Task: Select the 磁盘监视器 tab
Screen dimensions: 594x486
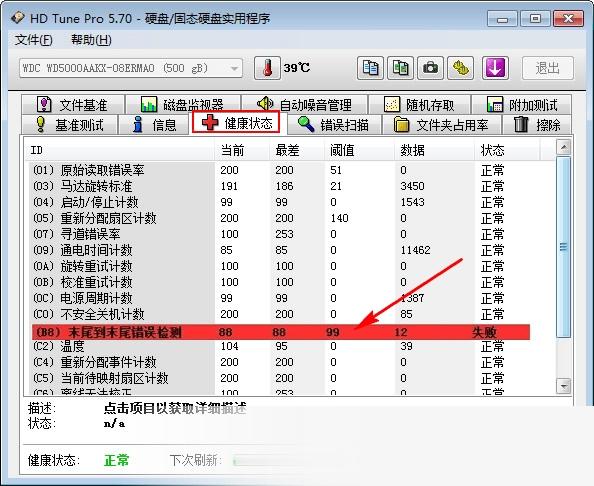Action: tap(183, 104)
